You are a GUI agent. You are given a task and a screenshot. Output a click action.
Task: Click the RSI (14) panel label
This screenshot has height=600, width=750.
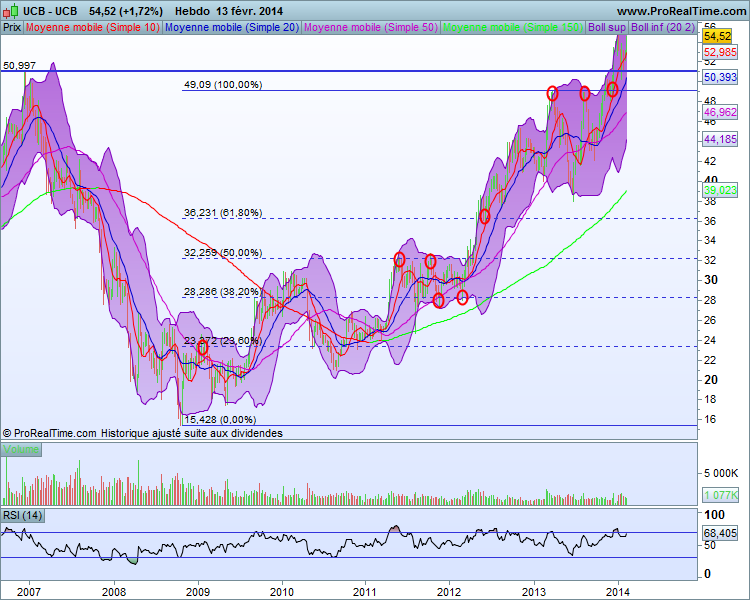coord(22,515)
